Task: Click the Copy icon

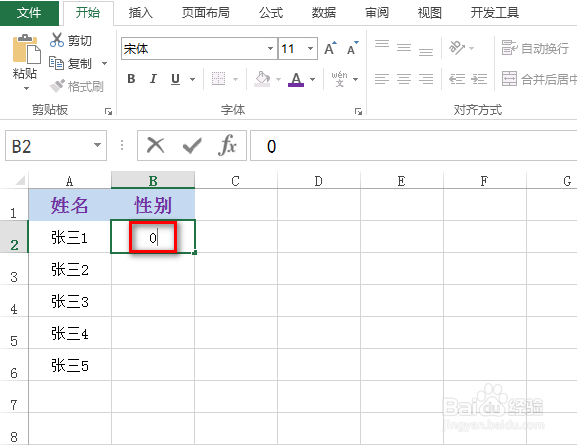Action: (x=57, y=63)
